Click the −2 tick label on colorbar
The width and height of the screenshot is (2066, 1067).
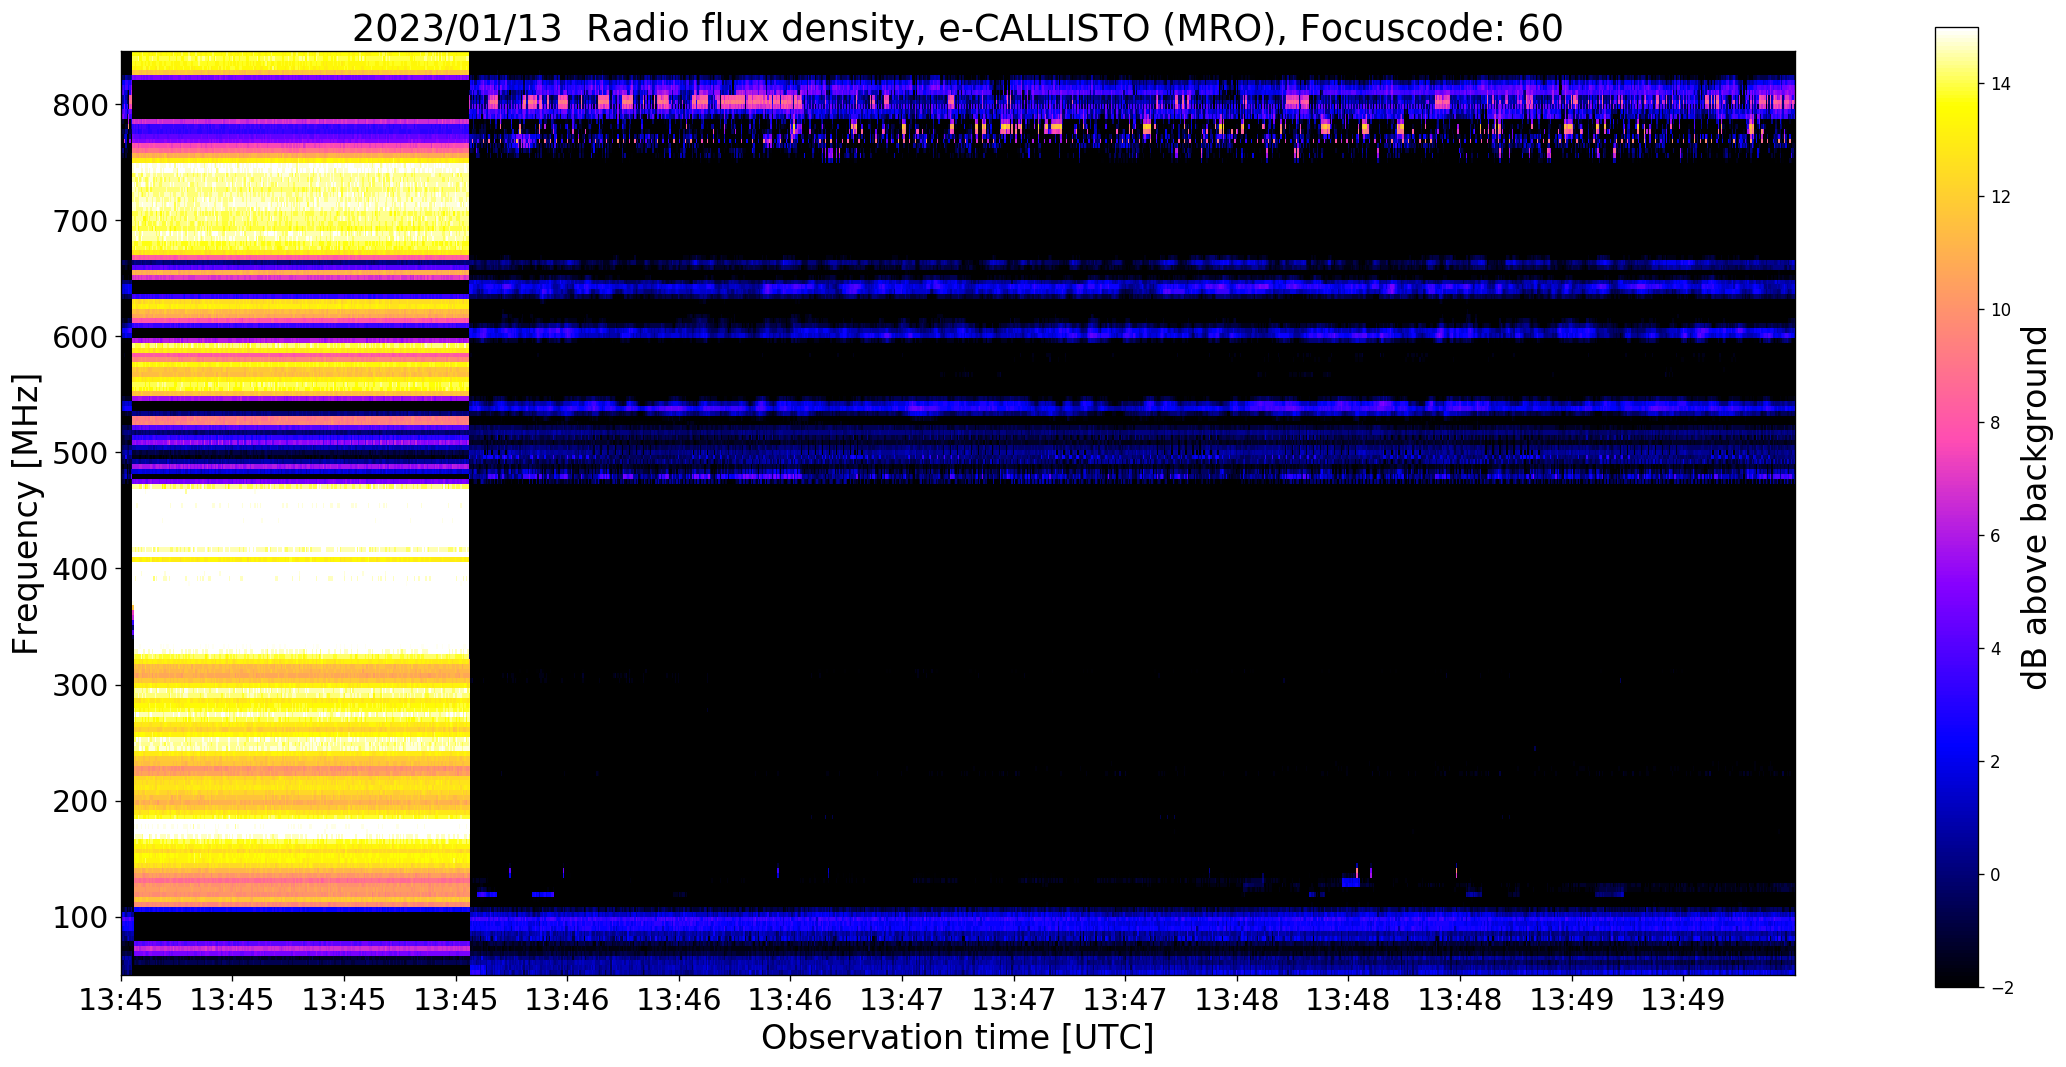point(2001,988)
